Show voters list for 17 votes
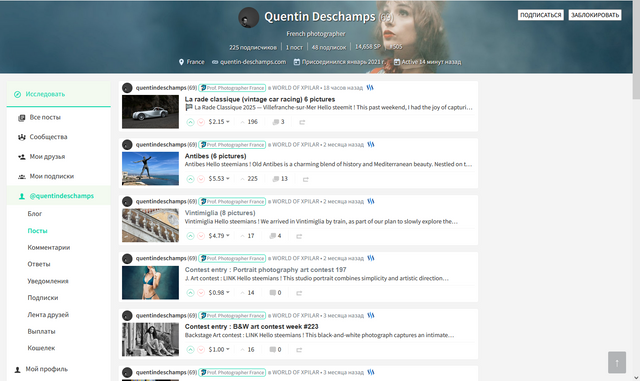The image size is (640, 381). 247,236
